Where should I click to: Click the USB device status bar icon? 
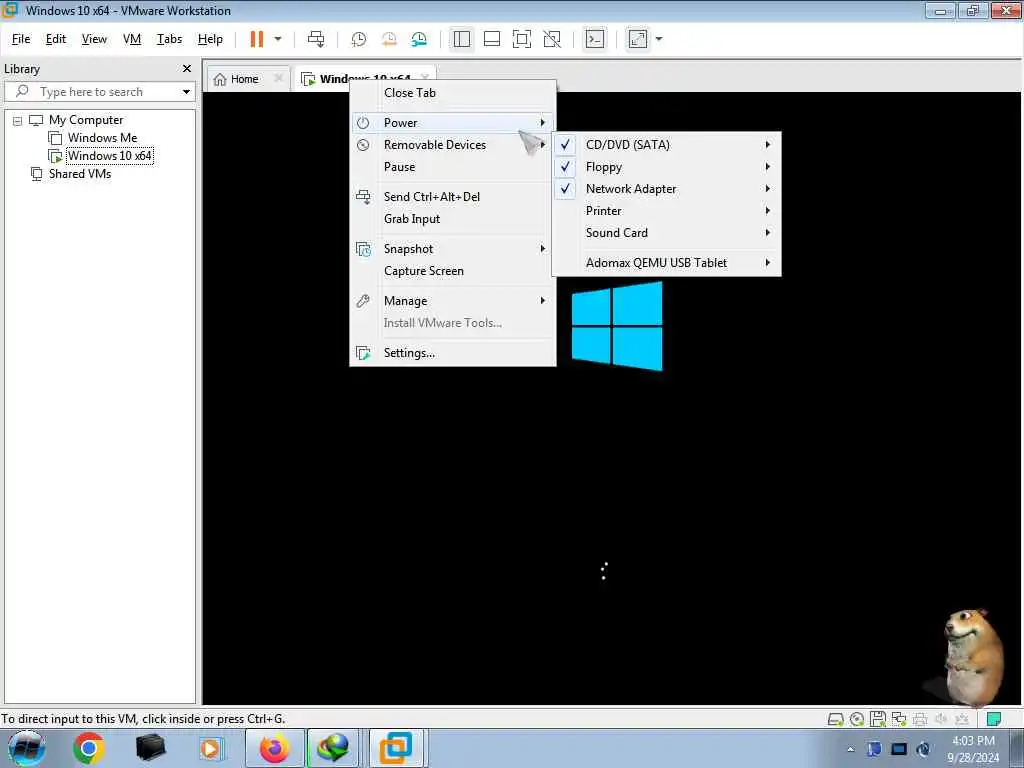pyautogui.click(x=962, y=719)
